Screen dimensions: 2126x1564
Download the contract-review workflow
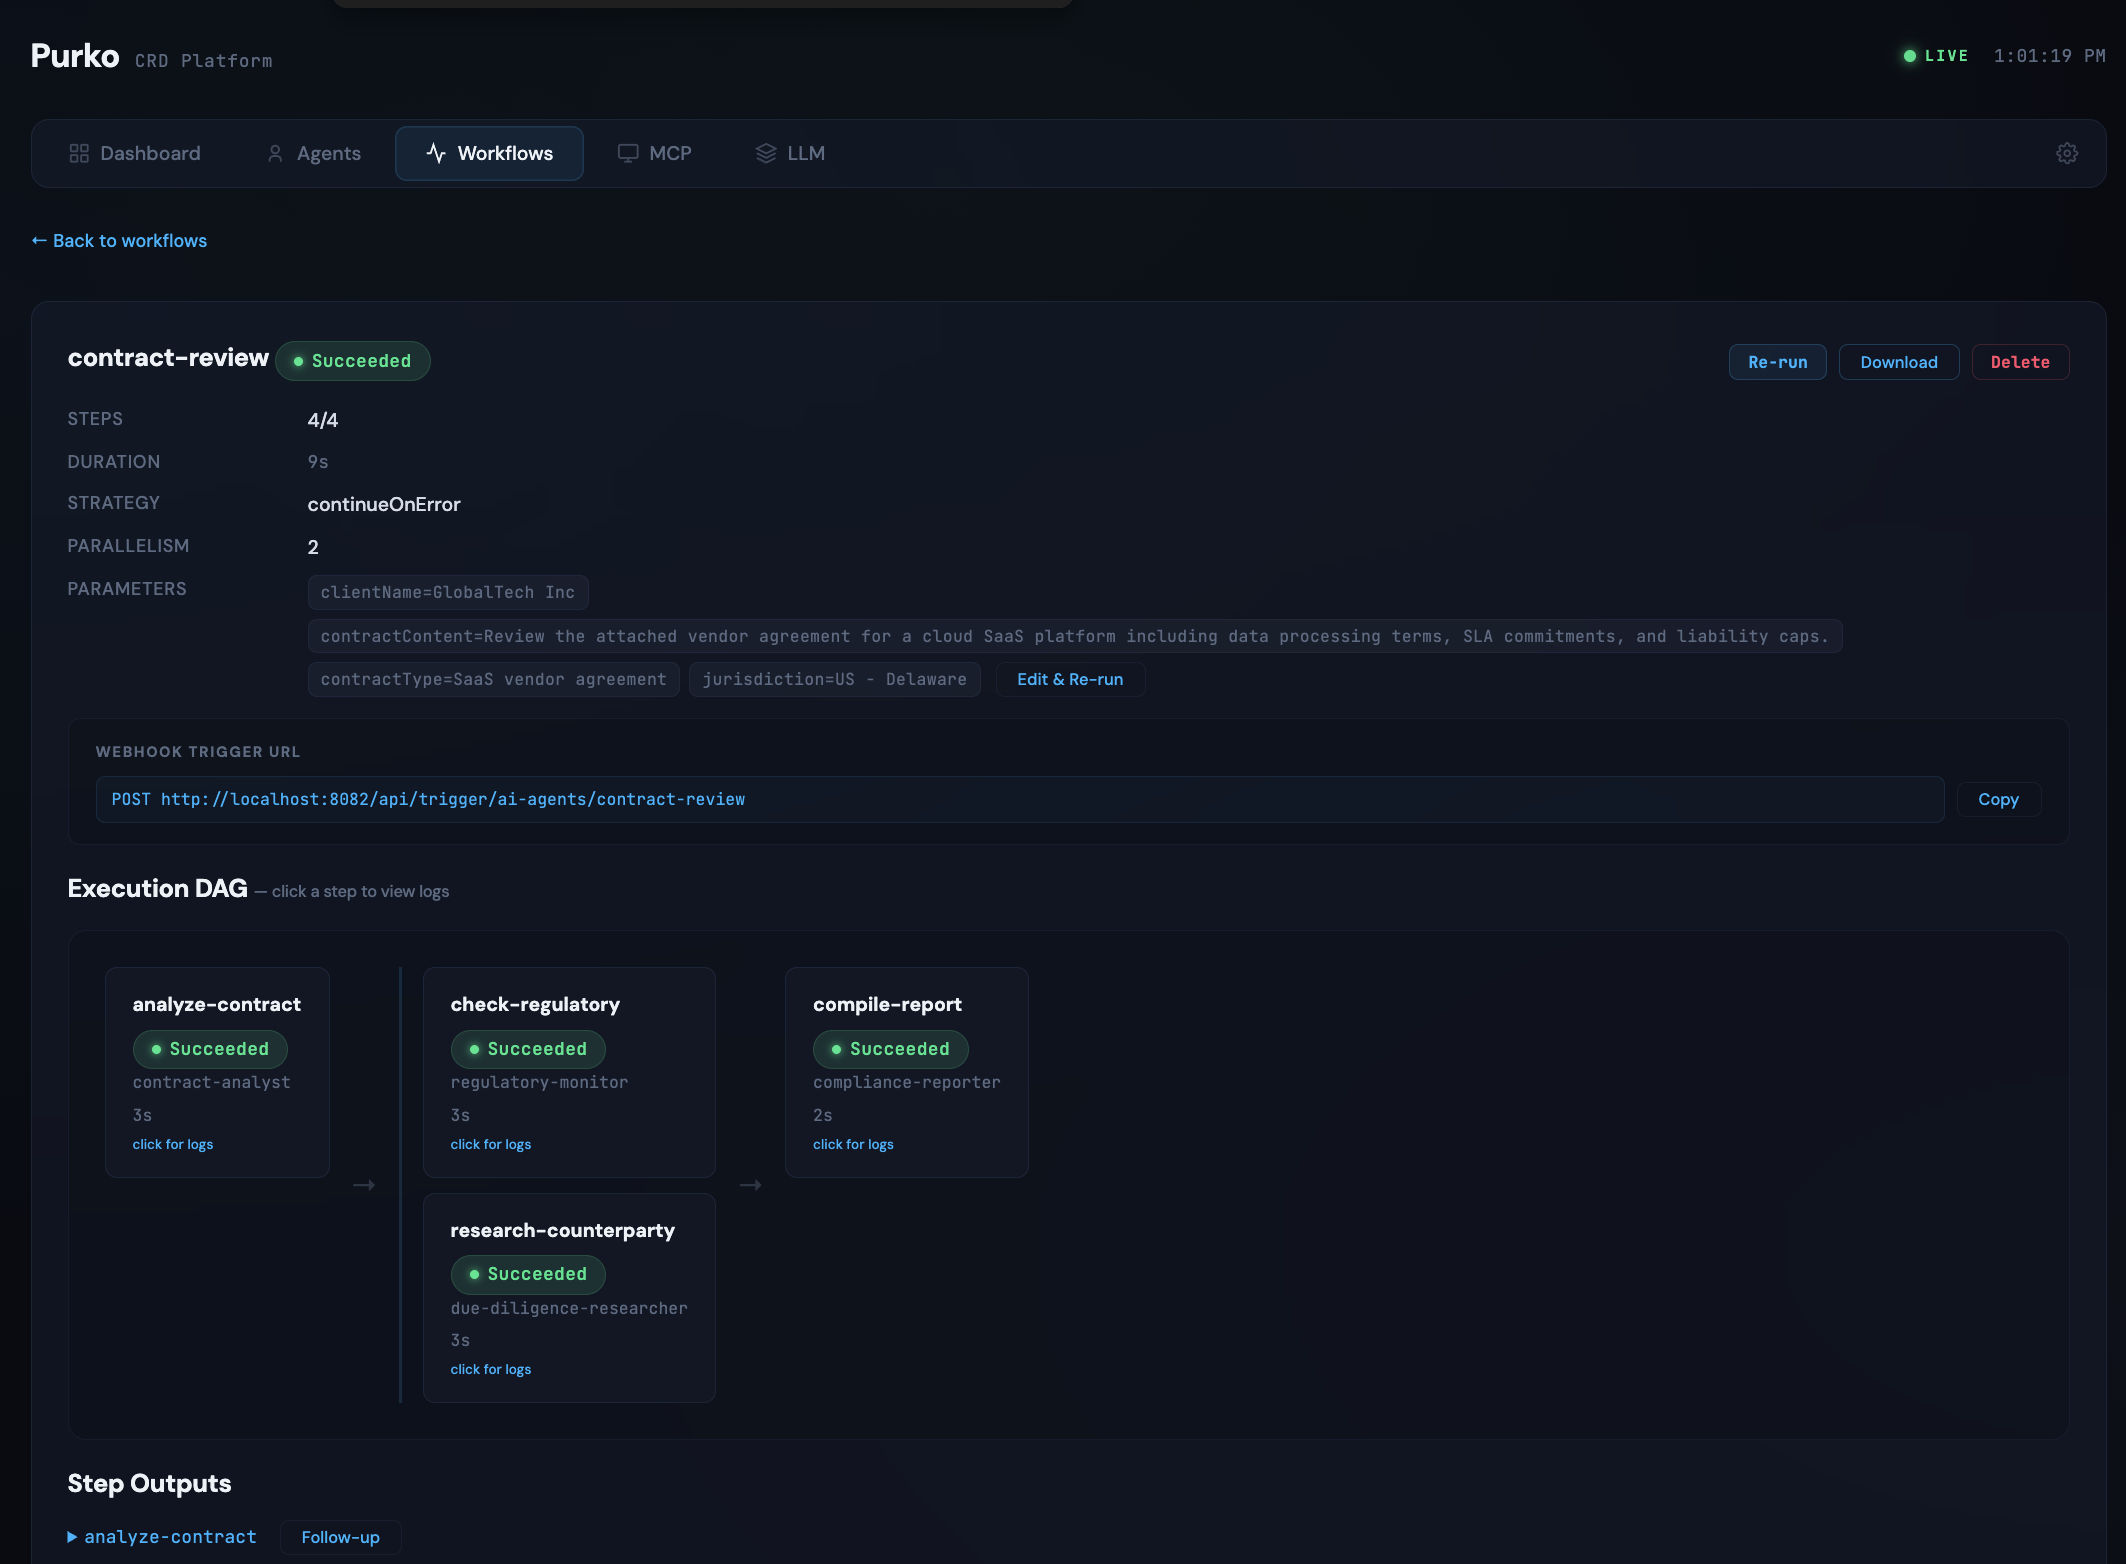click(x=1898, y=362)
